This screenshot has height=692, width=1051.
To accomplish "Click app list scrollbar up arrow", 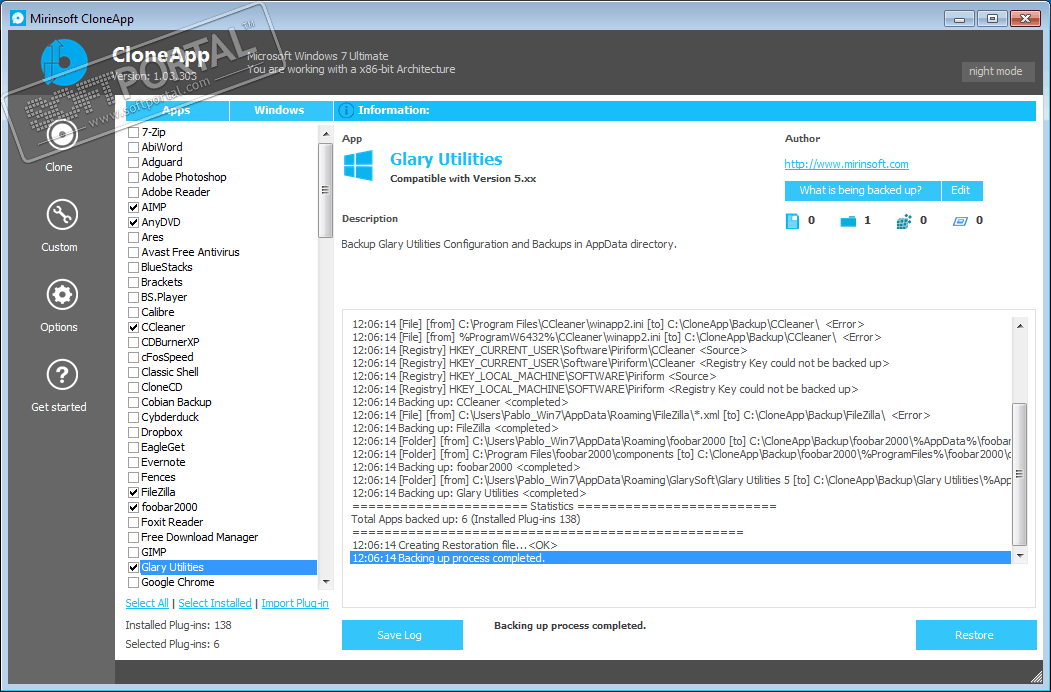I will [x=326, y=134].
